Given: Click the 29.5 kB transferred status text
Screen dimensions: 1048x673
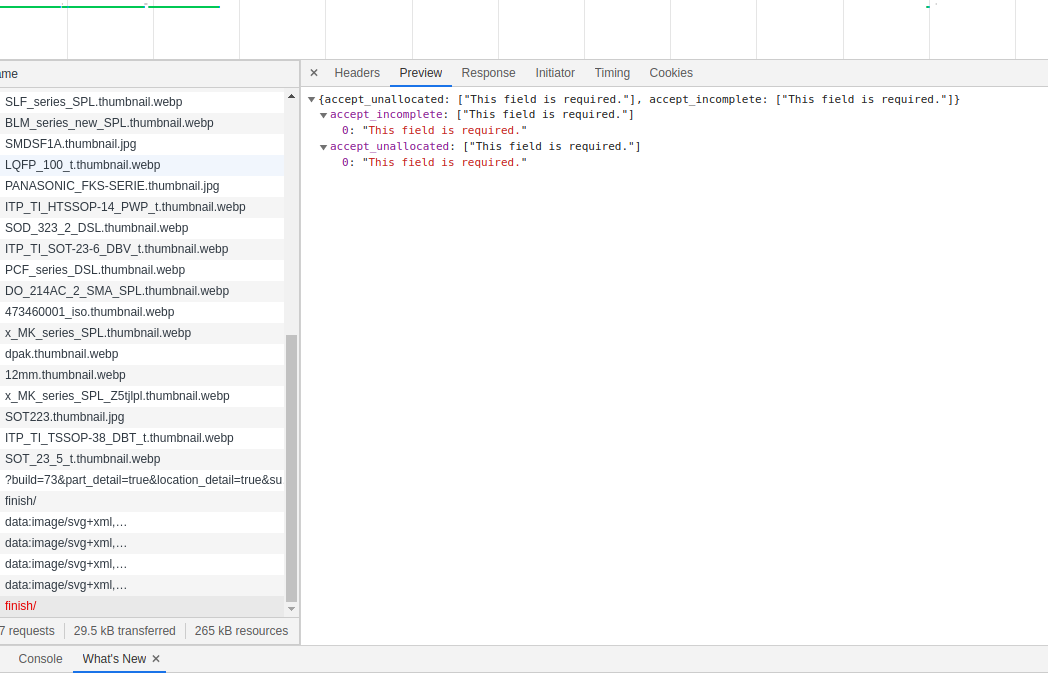Looking at the screenshot, I should click(124, 630).
